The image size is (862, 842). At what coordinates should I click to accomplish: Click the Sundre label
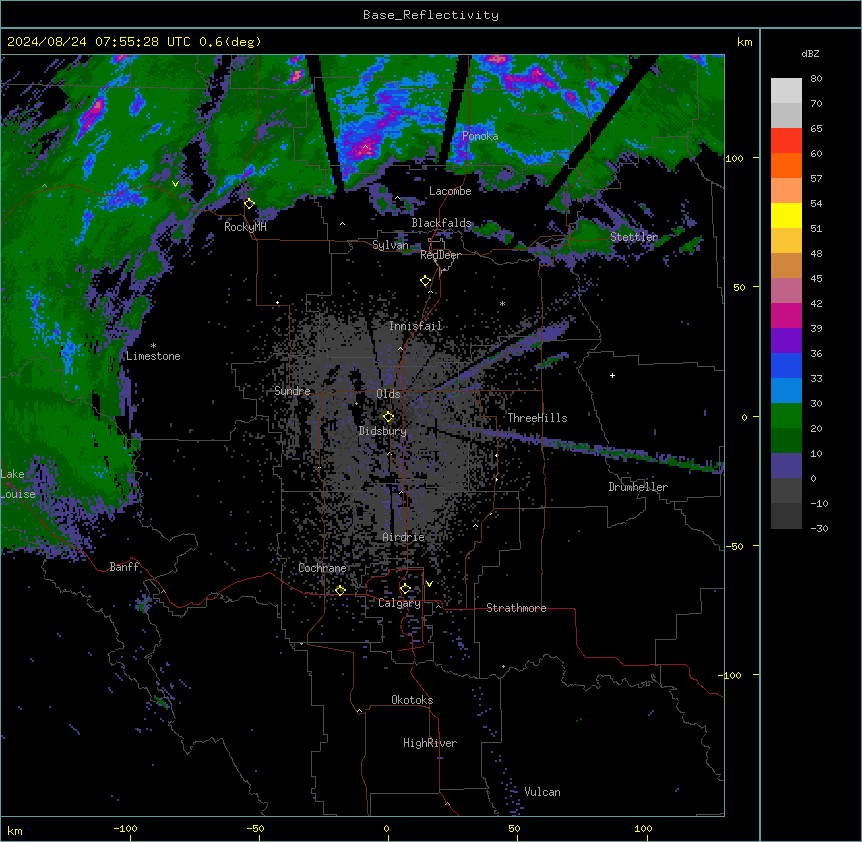tap(292, 391)
